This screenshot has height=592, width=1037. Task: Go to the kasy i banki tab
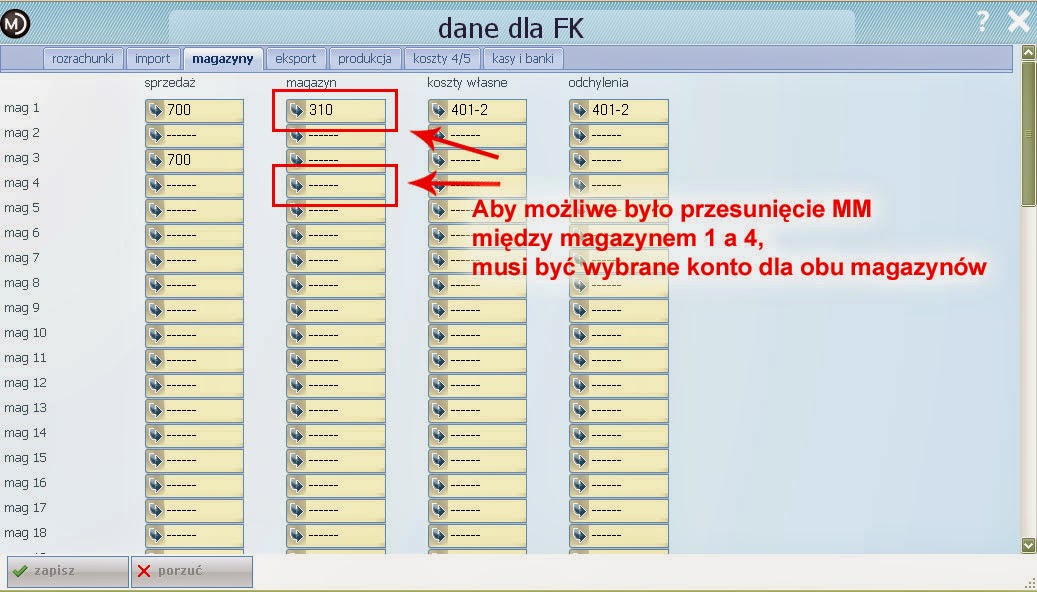[523, 58]
